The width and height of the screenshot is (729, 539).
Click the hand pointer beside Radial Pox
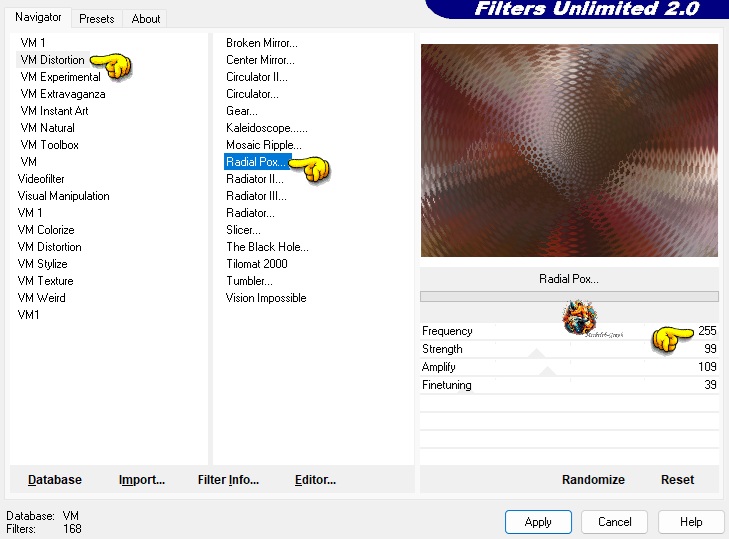click(315, 169)
